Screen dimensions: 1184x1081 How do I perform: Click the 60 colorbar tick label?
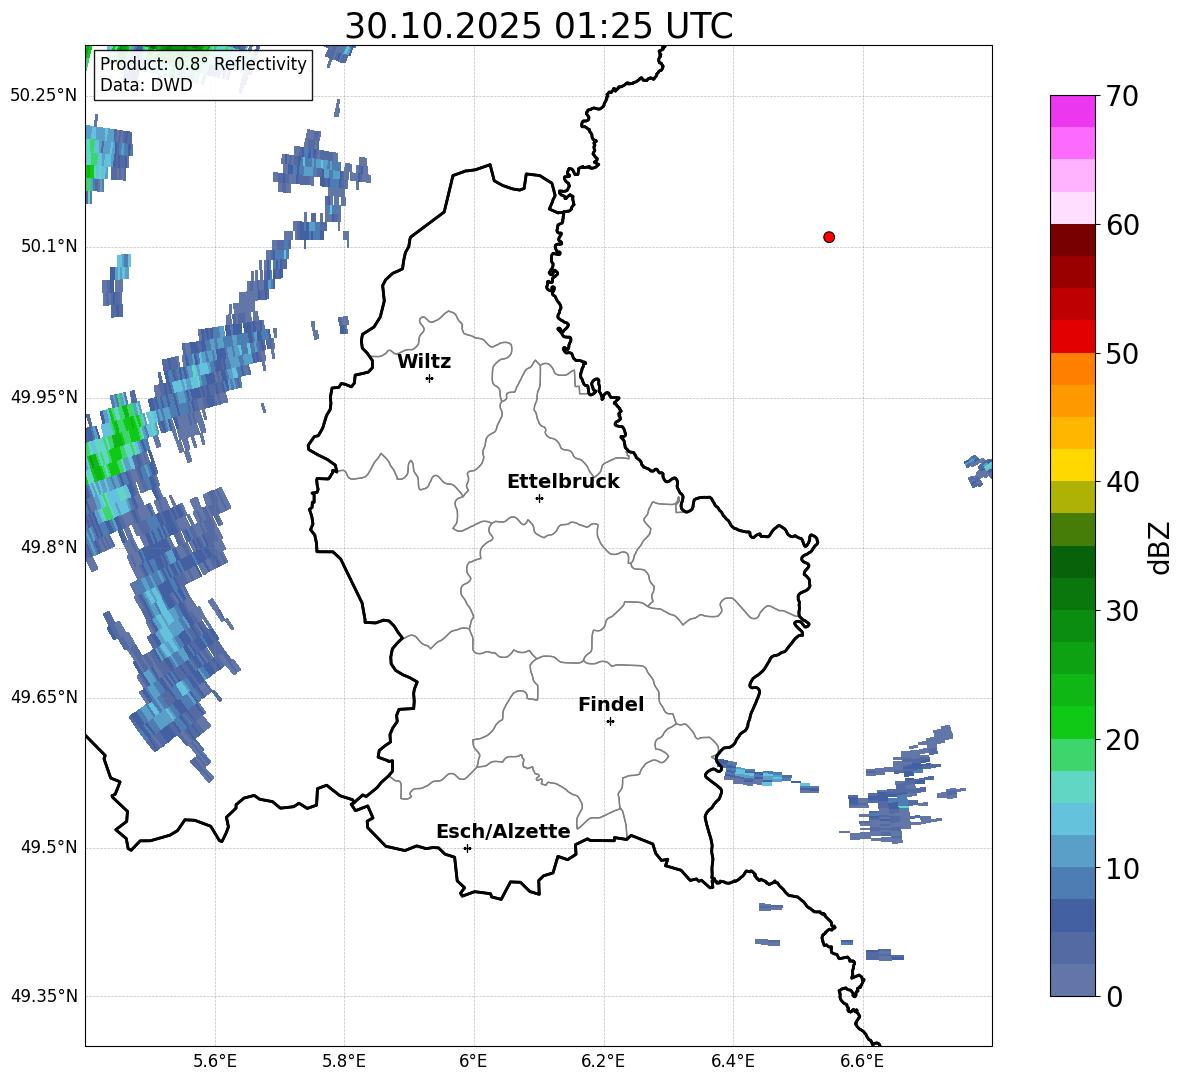point(1122,225)
